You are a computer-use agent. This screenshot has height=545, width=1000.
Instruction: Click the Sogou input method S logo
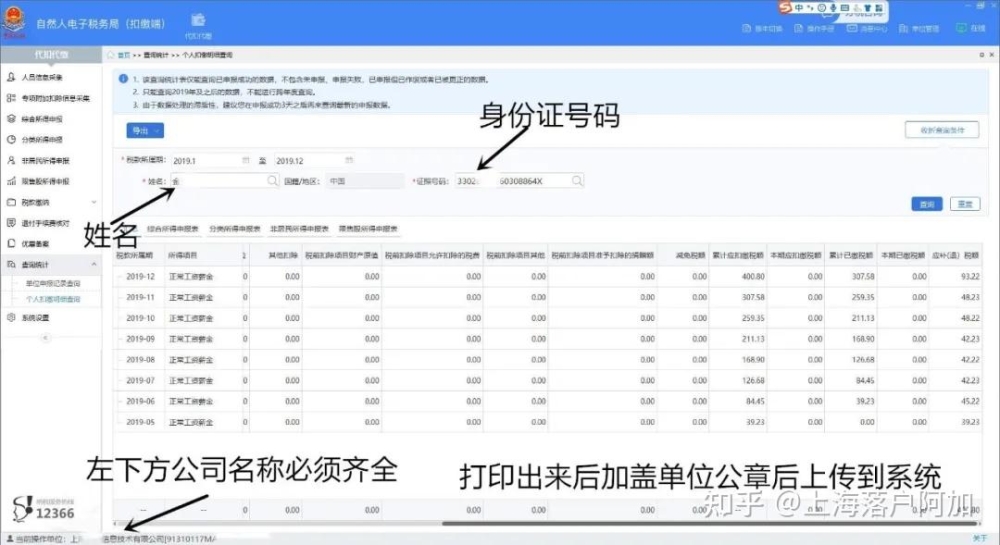coord(785,8)
